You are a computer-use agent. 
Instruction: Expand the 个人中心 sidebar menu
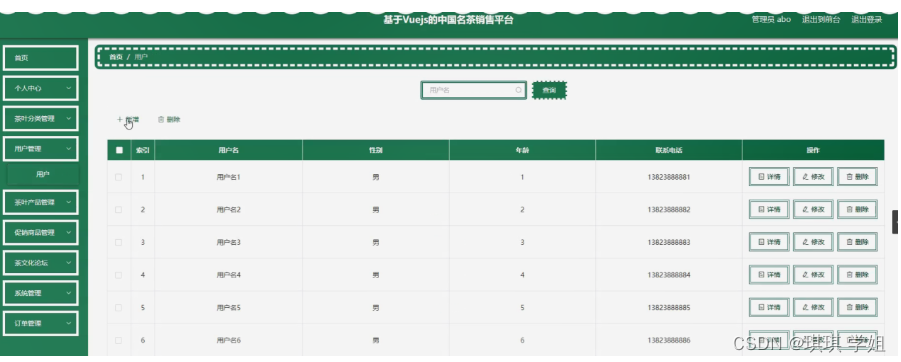(x=41, y=88)
